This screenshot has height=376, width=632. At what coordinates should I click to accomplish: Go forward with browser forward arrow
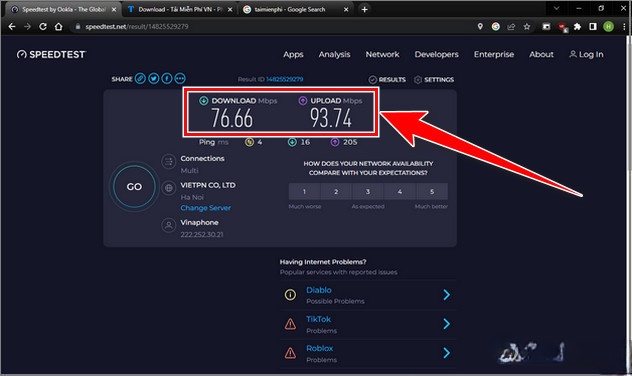27,27
